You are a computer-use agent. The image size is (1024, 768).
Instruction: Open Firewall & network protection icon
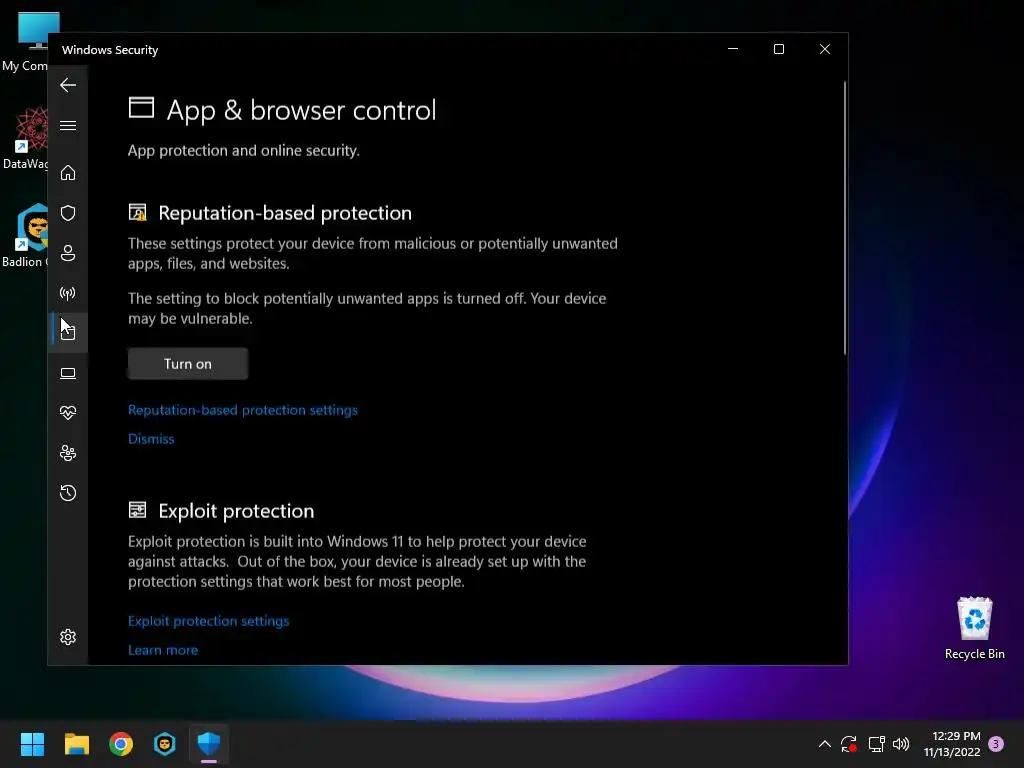(x=68, y=293)
